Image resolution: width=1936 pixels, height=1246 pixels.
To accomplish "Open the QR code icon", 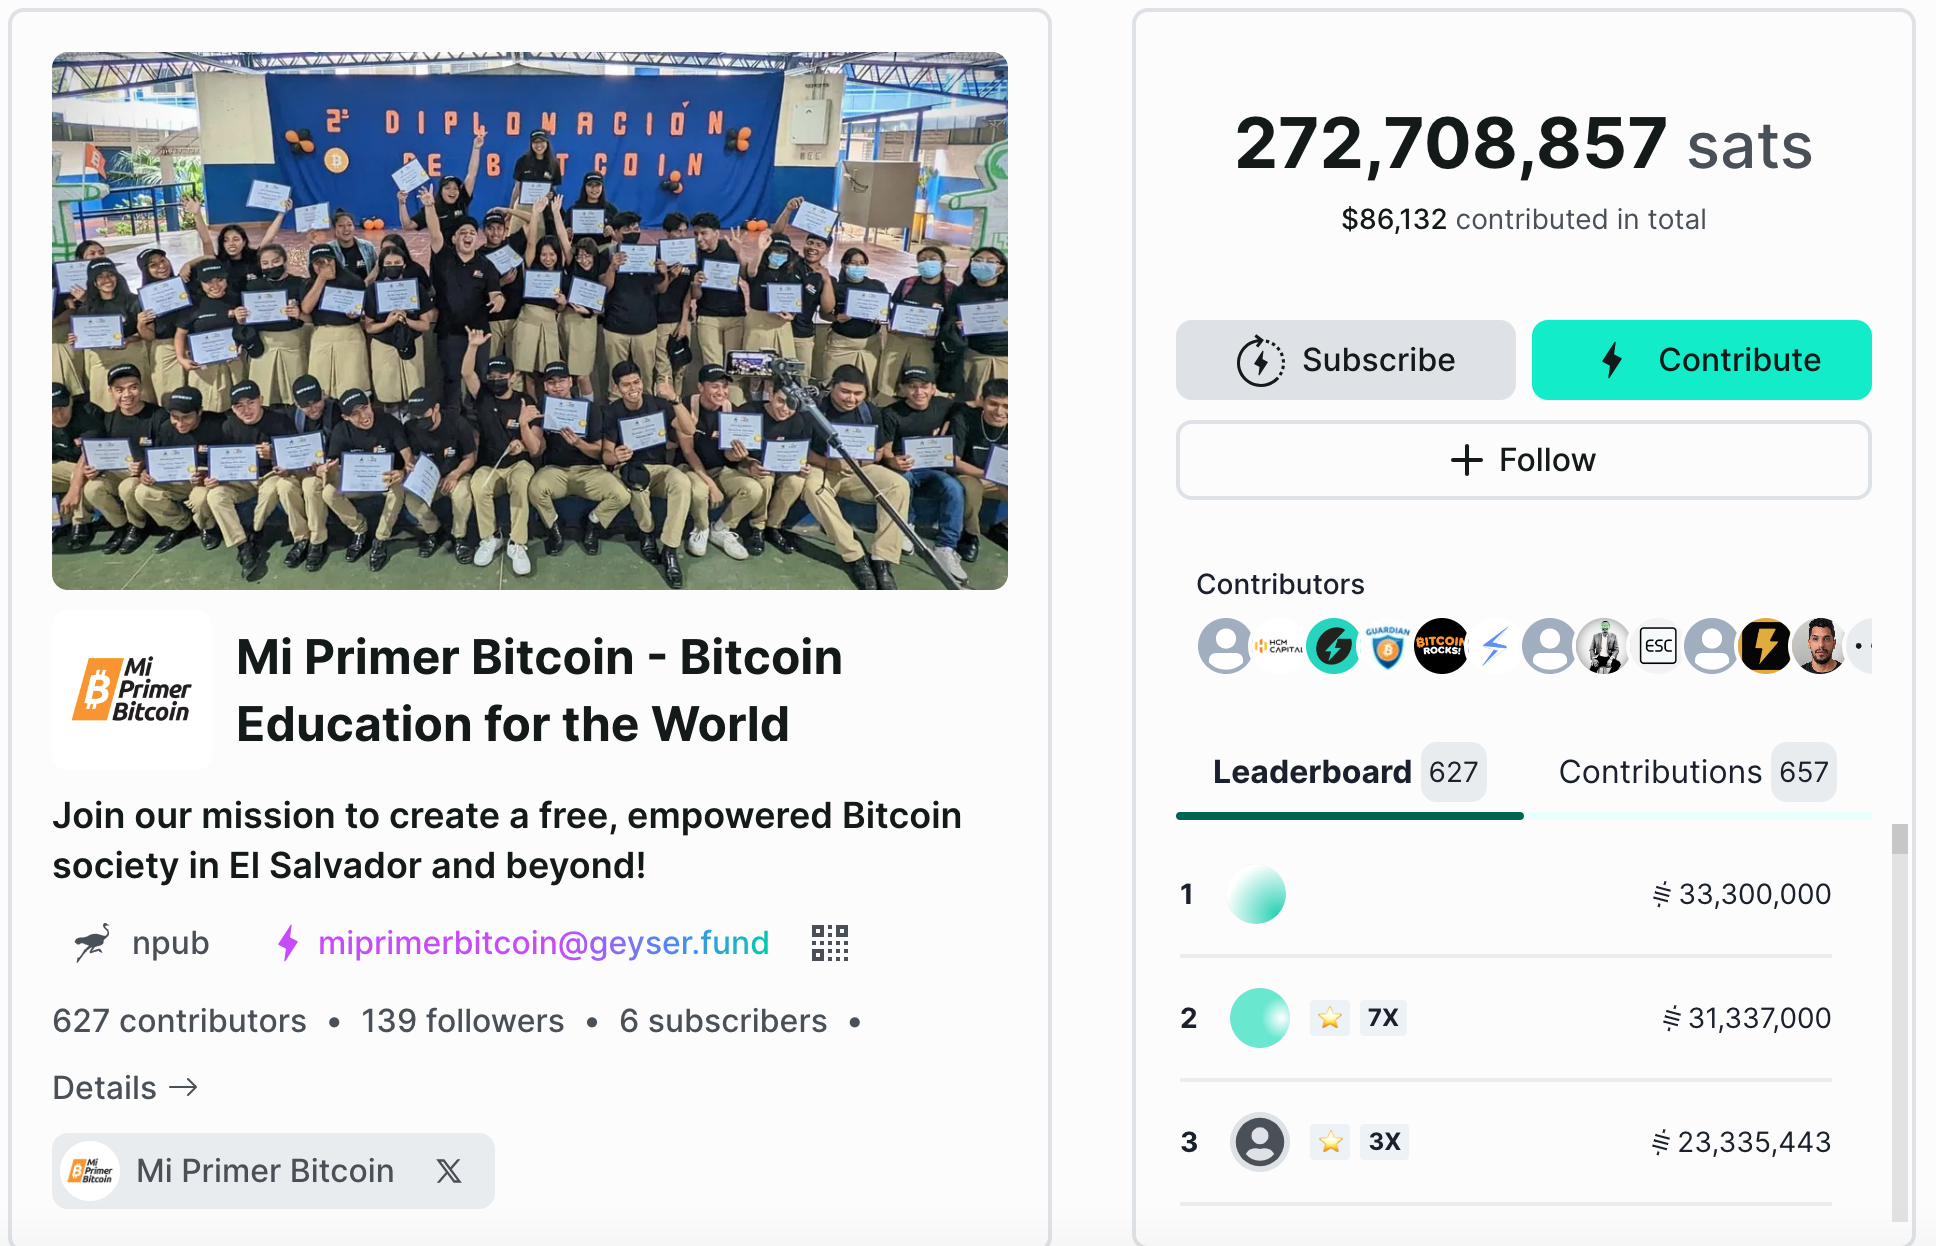I will click(830, 943).
